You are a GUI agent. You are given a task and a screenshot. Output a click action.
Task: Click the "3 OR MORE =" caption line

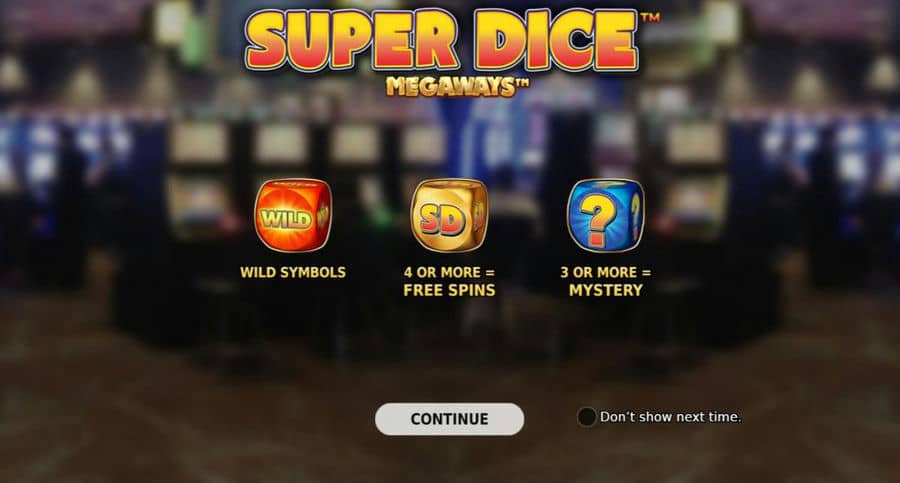[x=606, y=272]
